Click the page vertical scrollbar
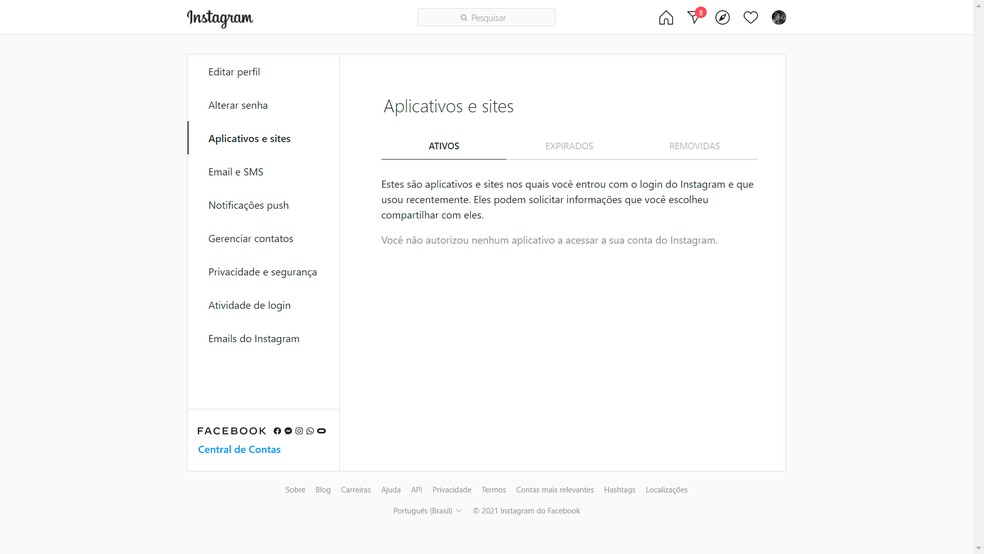Image resolution: width=984 pixels, height=554 pixels. click(x=978, y=277)
